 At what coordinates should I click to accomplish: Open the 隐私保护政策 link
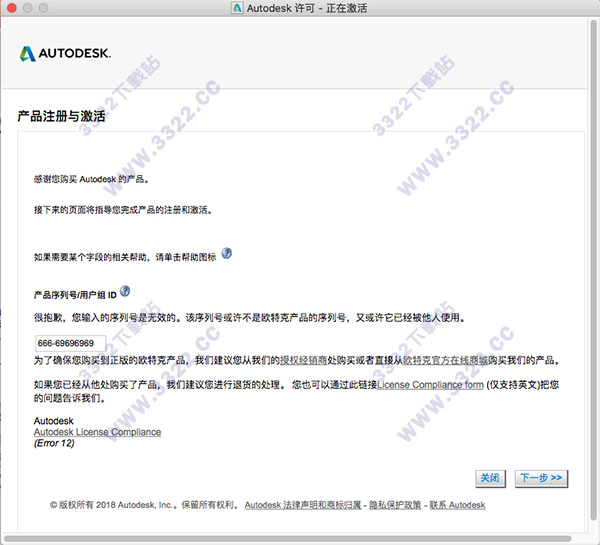395,505
